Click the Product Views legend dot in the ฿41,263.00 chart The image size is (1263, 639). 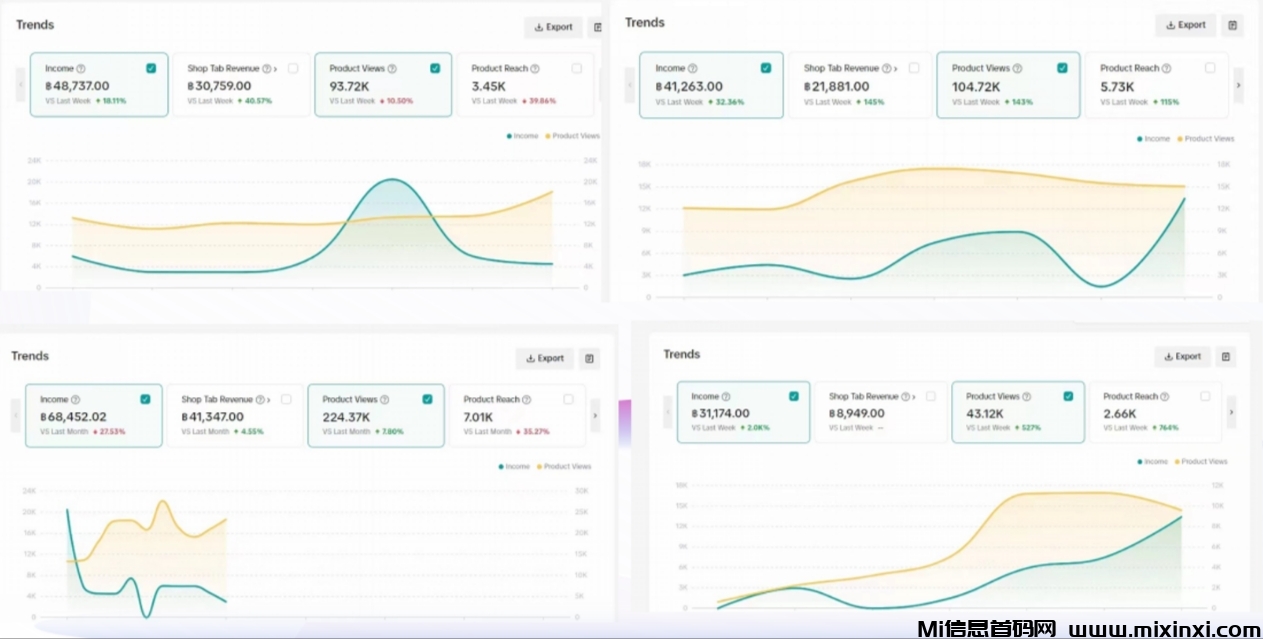click(1179, 139)
